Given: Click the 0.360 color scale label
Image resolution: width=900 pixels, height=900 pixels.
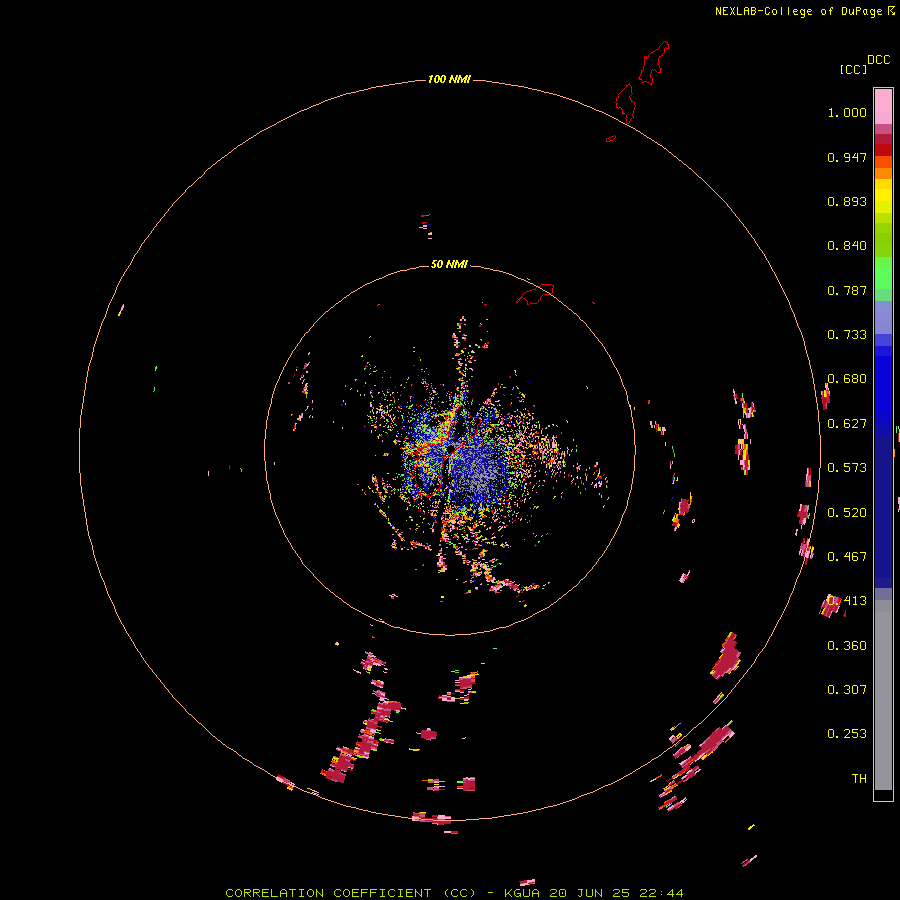Looking at the screenshot, I should tap(847, 646).
